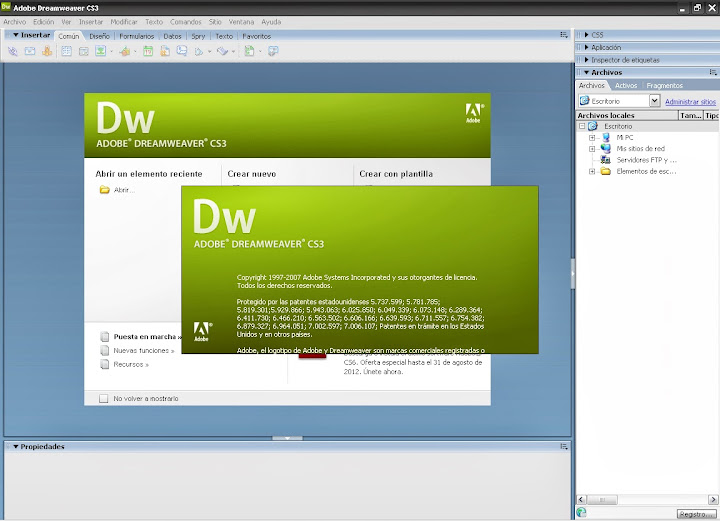
Task: Open the Archivos panel options menu icon
Action: pos(713,72)
